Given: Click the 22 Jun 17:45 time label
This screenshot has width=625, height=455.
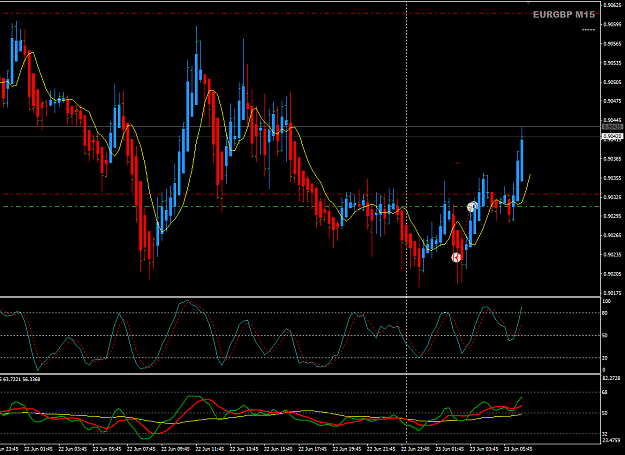Looking at the screenshot, I should point(313,449).
